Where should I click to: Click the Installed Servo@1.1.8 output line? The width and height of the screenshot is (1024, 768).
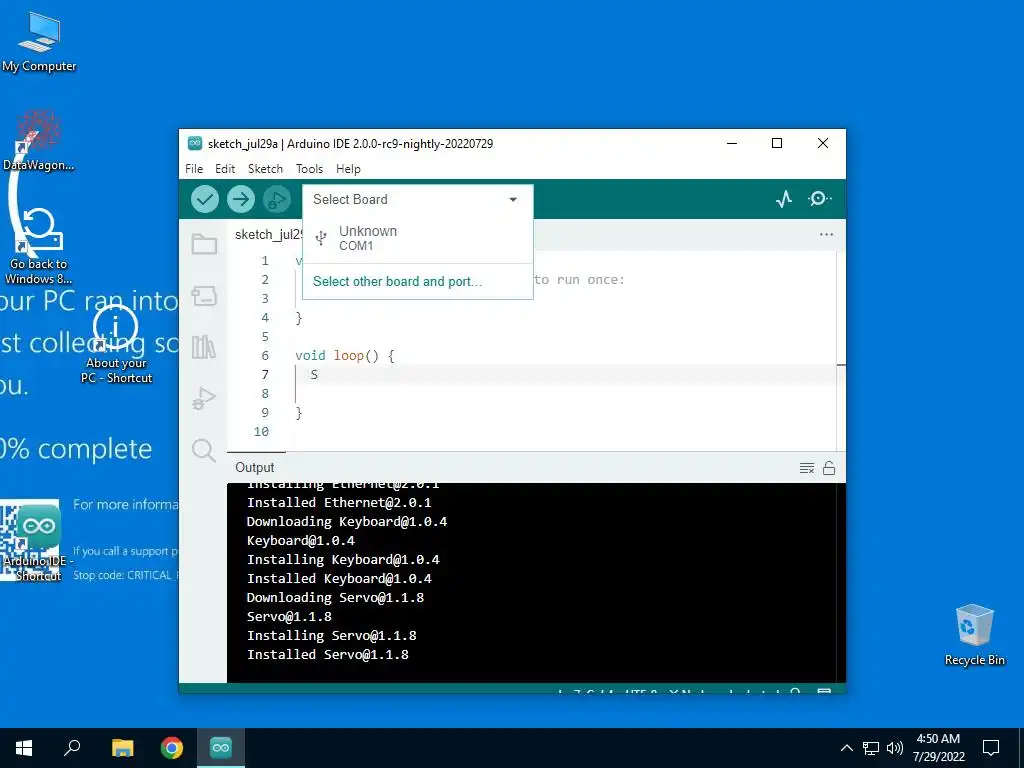point(328,654)
